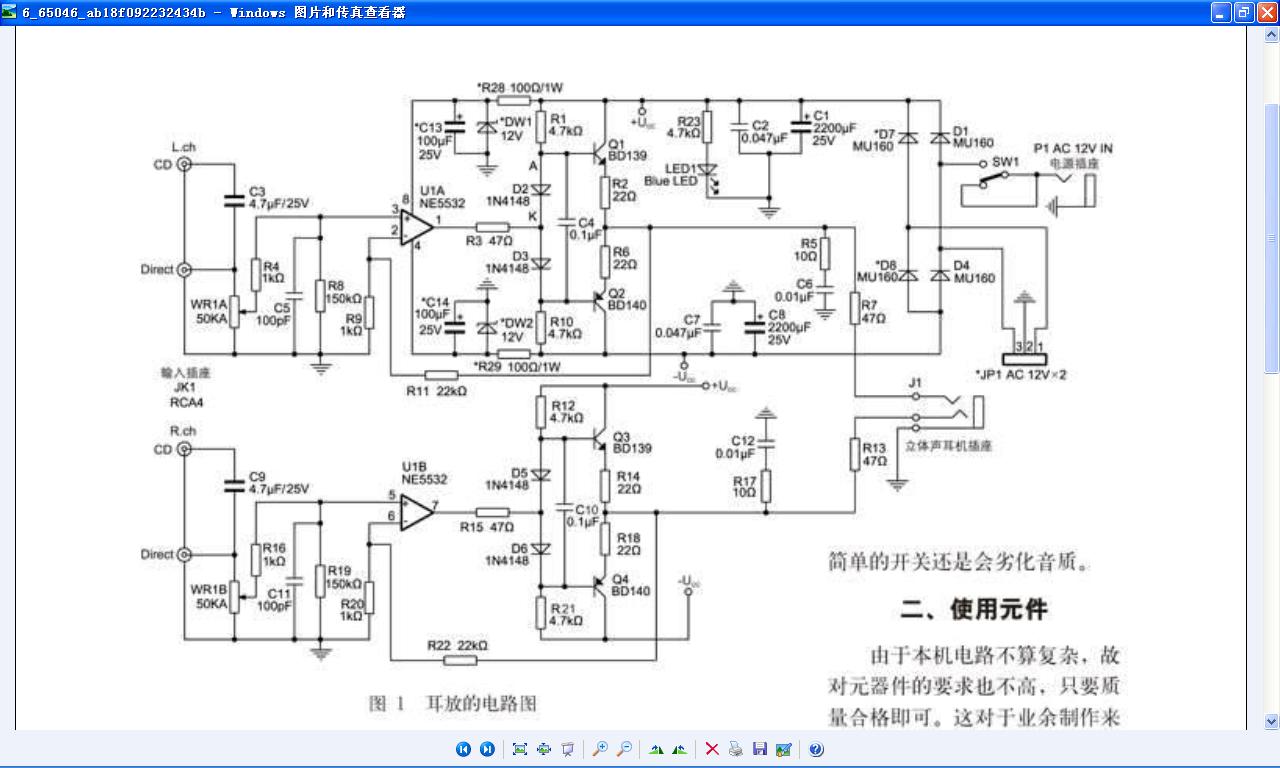Show the image at actual size
This screenshot has height=768, width=1280.
(x=544, y=749)
